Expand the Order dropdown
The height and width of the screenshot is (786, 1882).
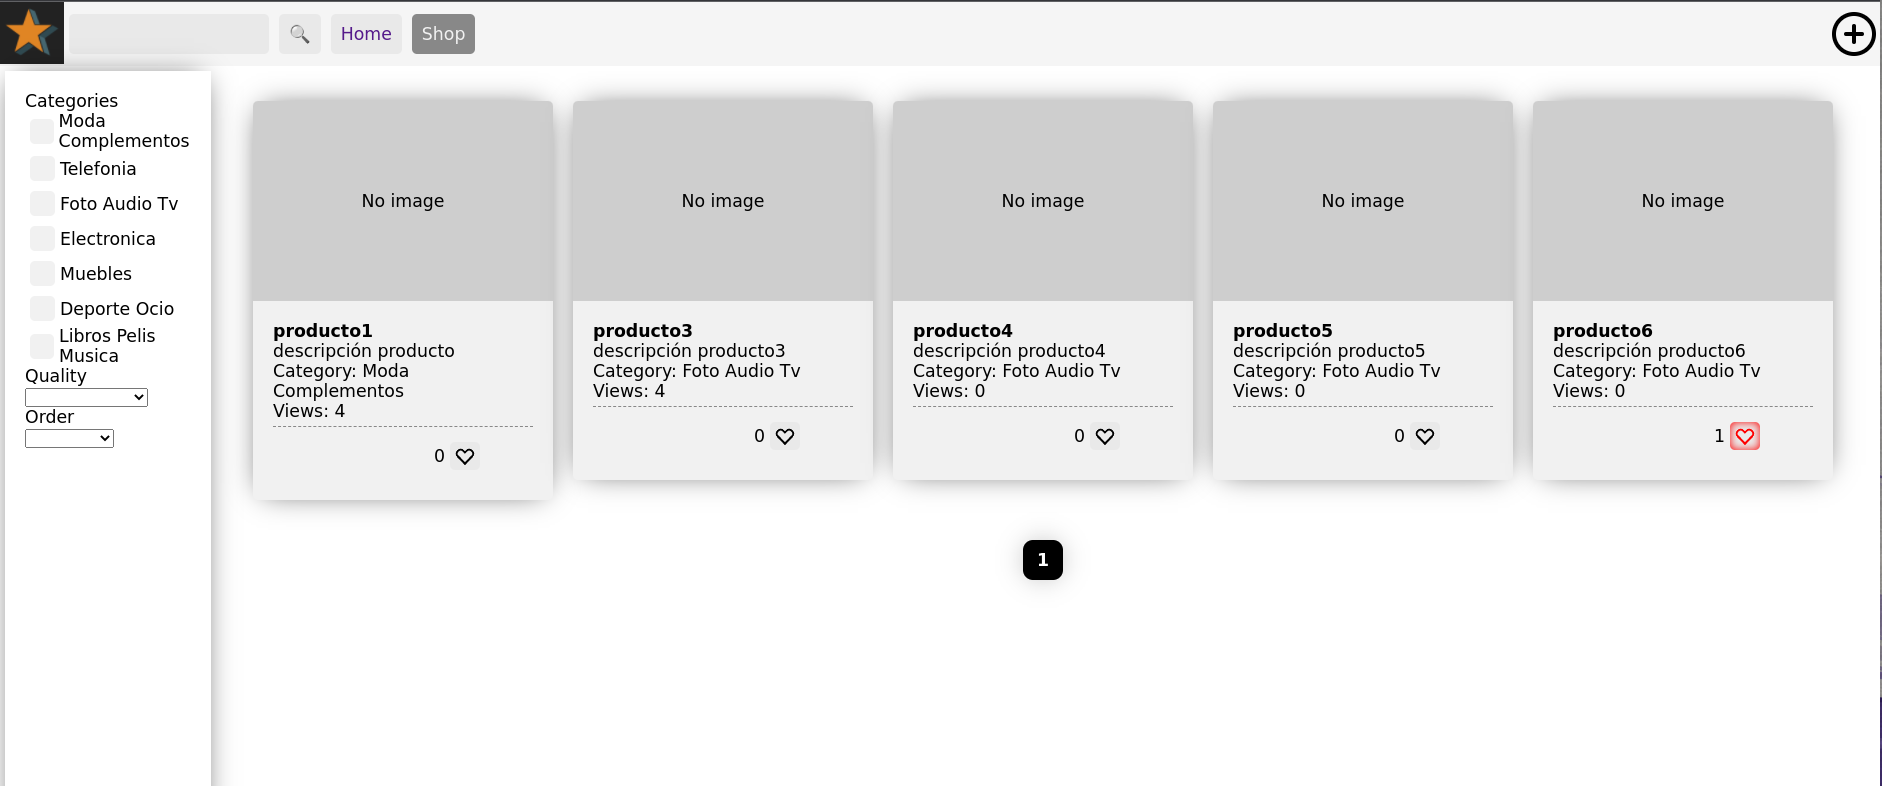(69, 438)
